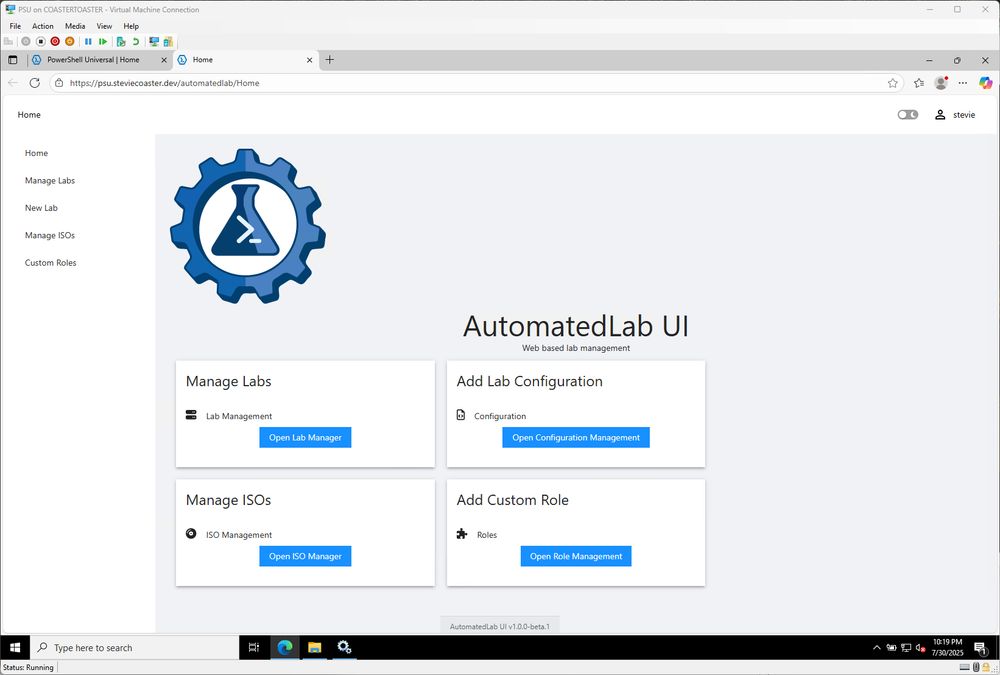Open the notification center icon
The width and height of the screenshot is (1000, 675).
coord(981,648)
